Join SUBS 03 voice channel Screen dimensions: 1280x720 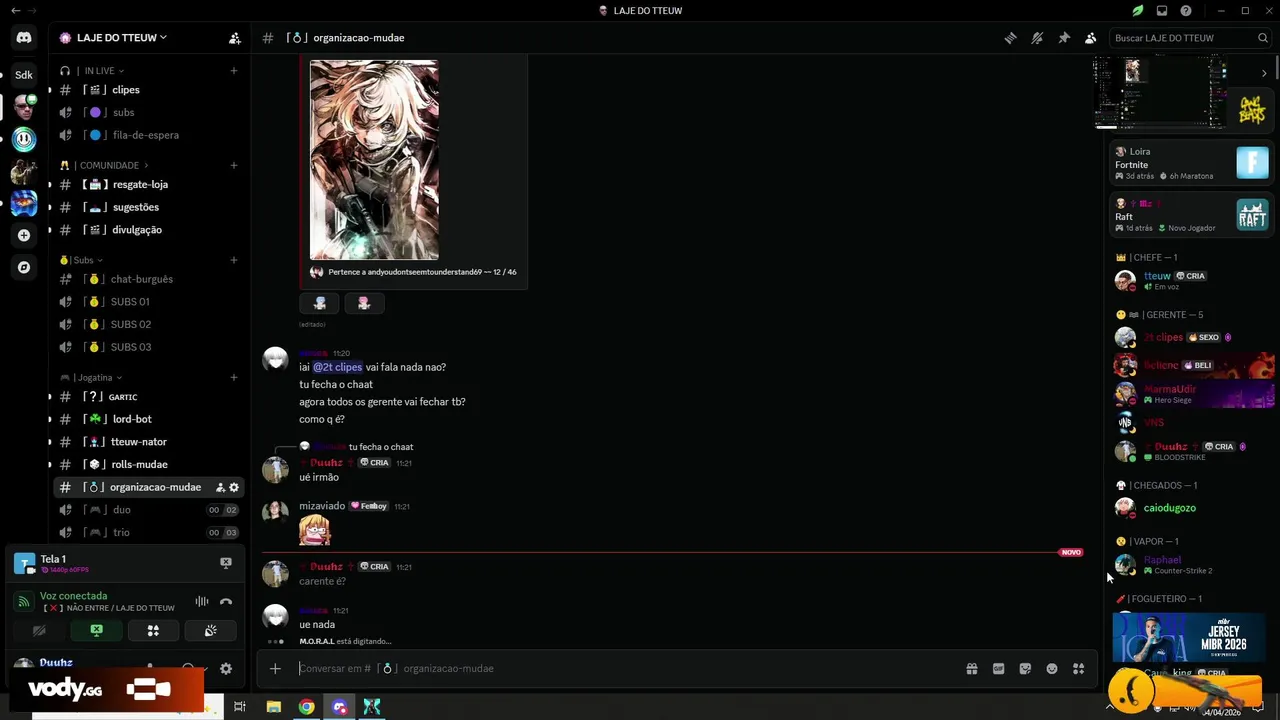click(x=148, y=347)
